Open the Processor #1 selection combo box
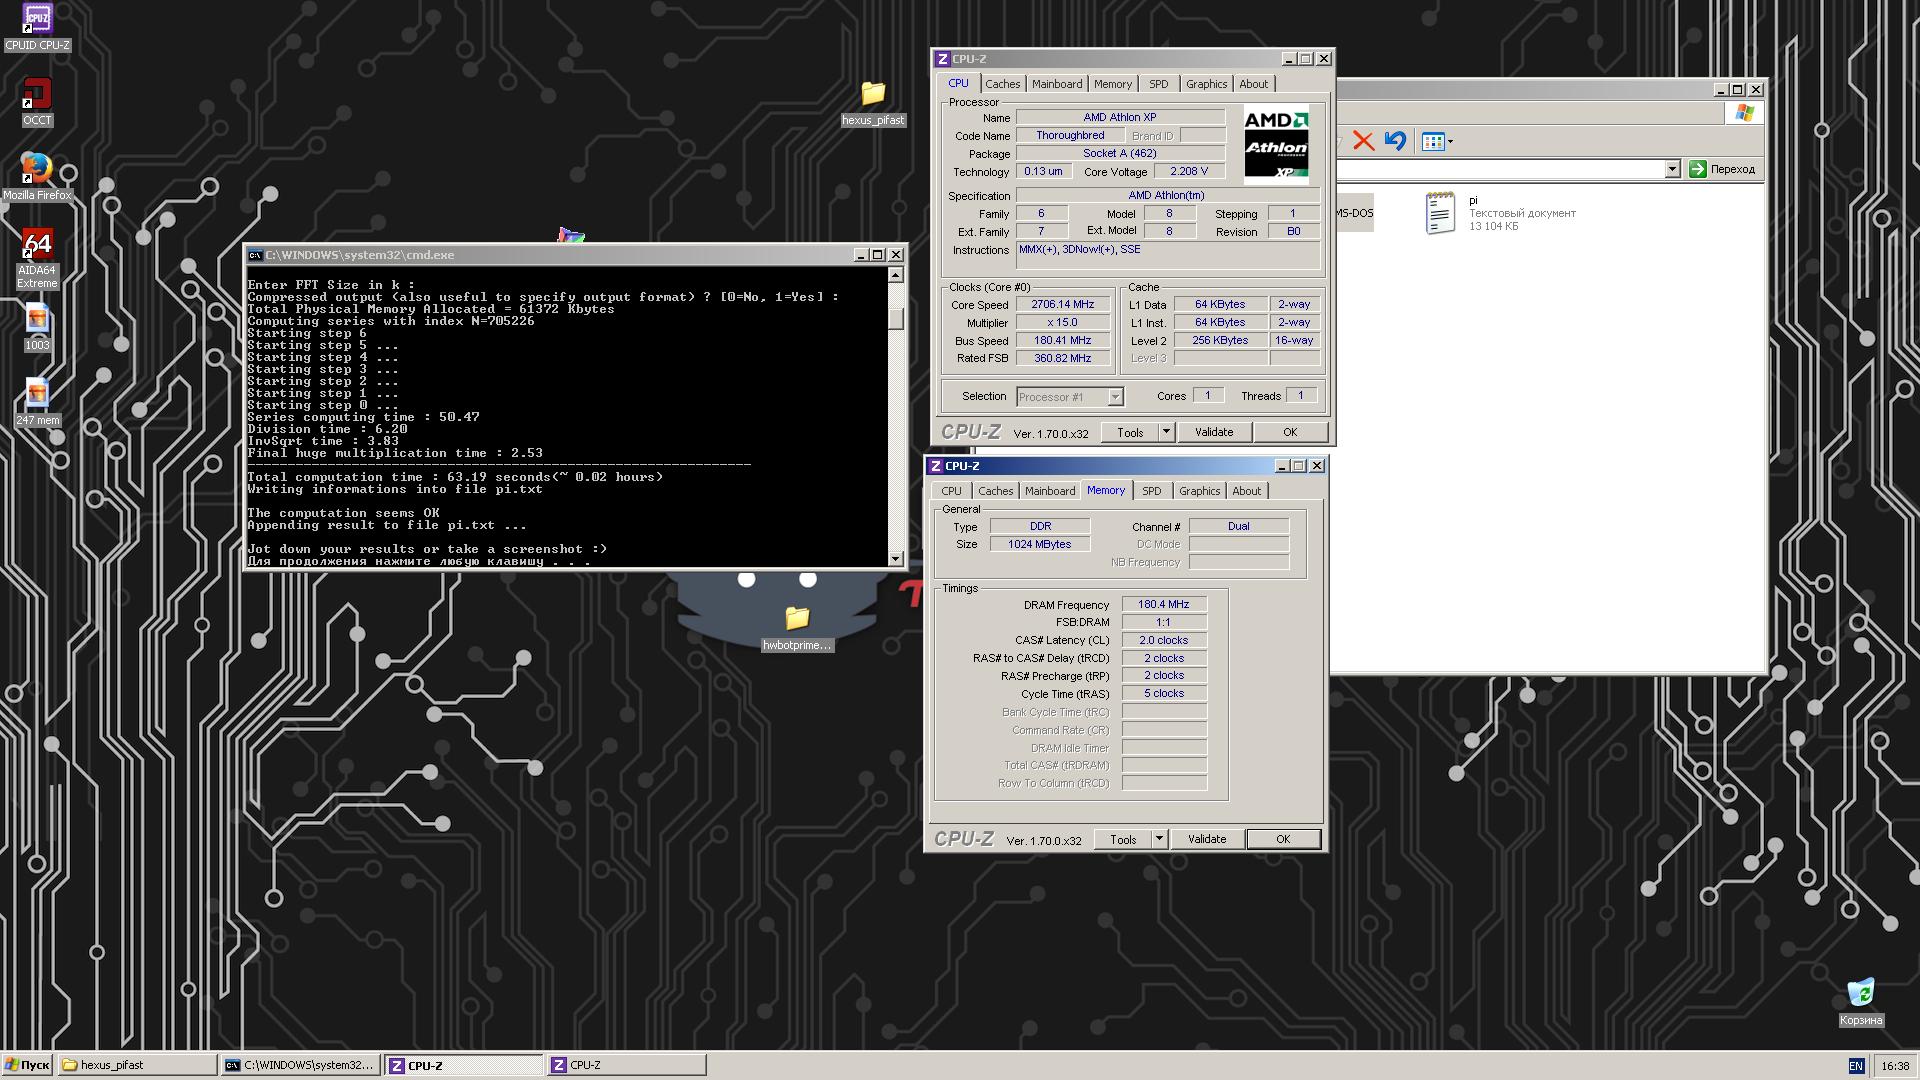The height and width of the screenshot is (1080, 1920). [1069, 397]
